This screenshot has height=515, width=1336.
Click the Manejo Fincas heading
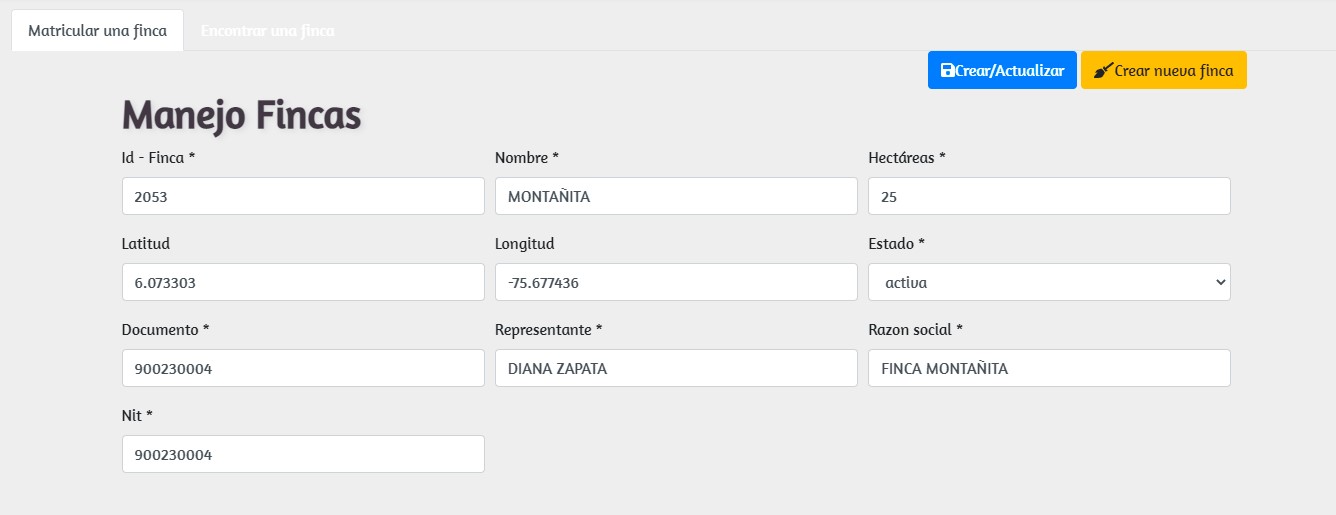(241, 115)
